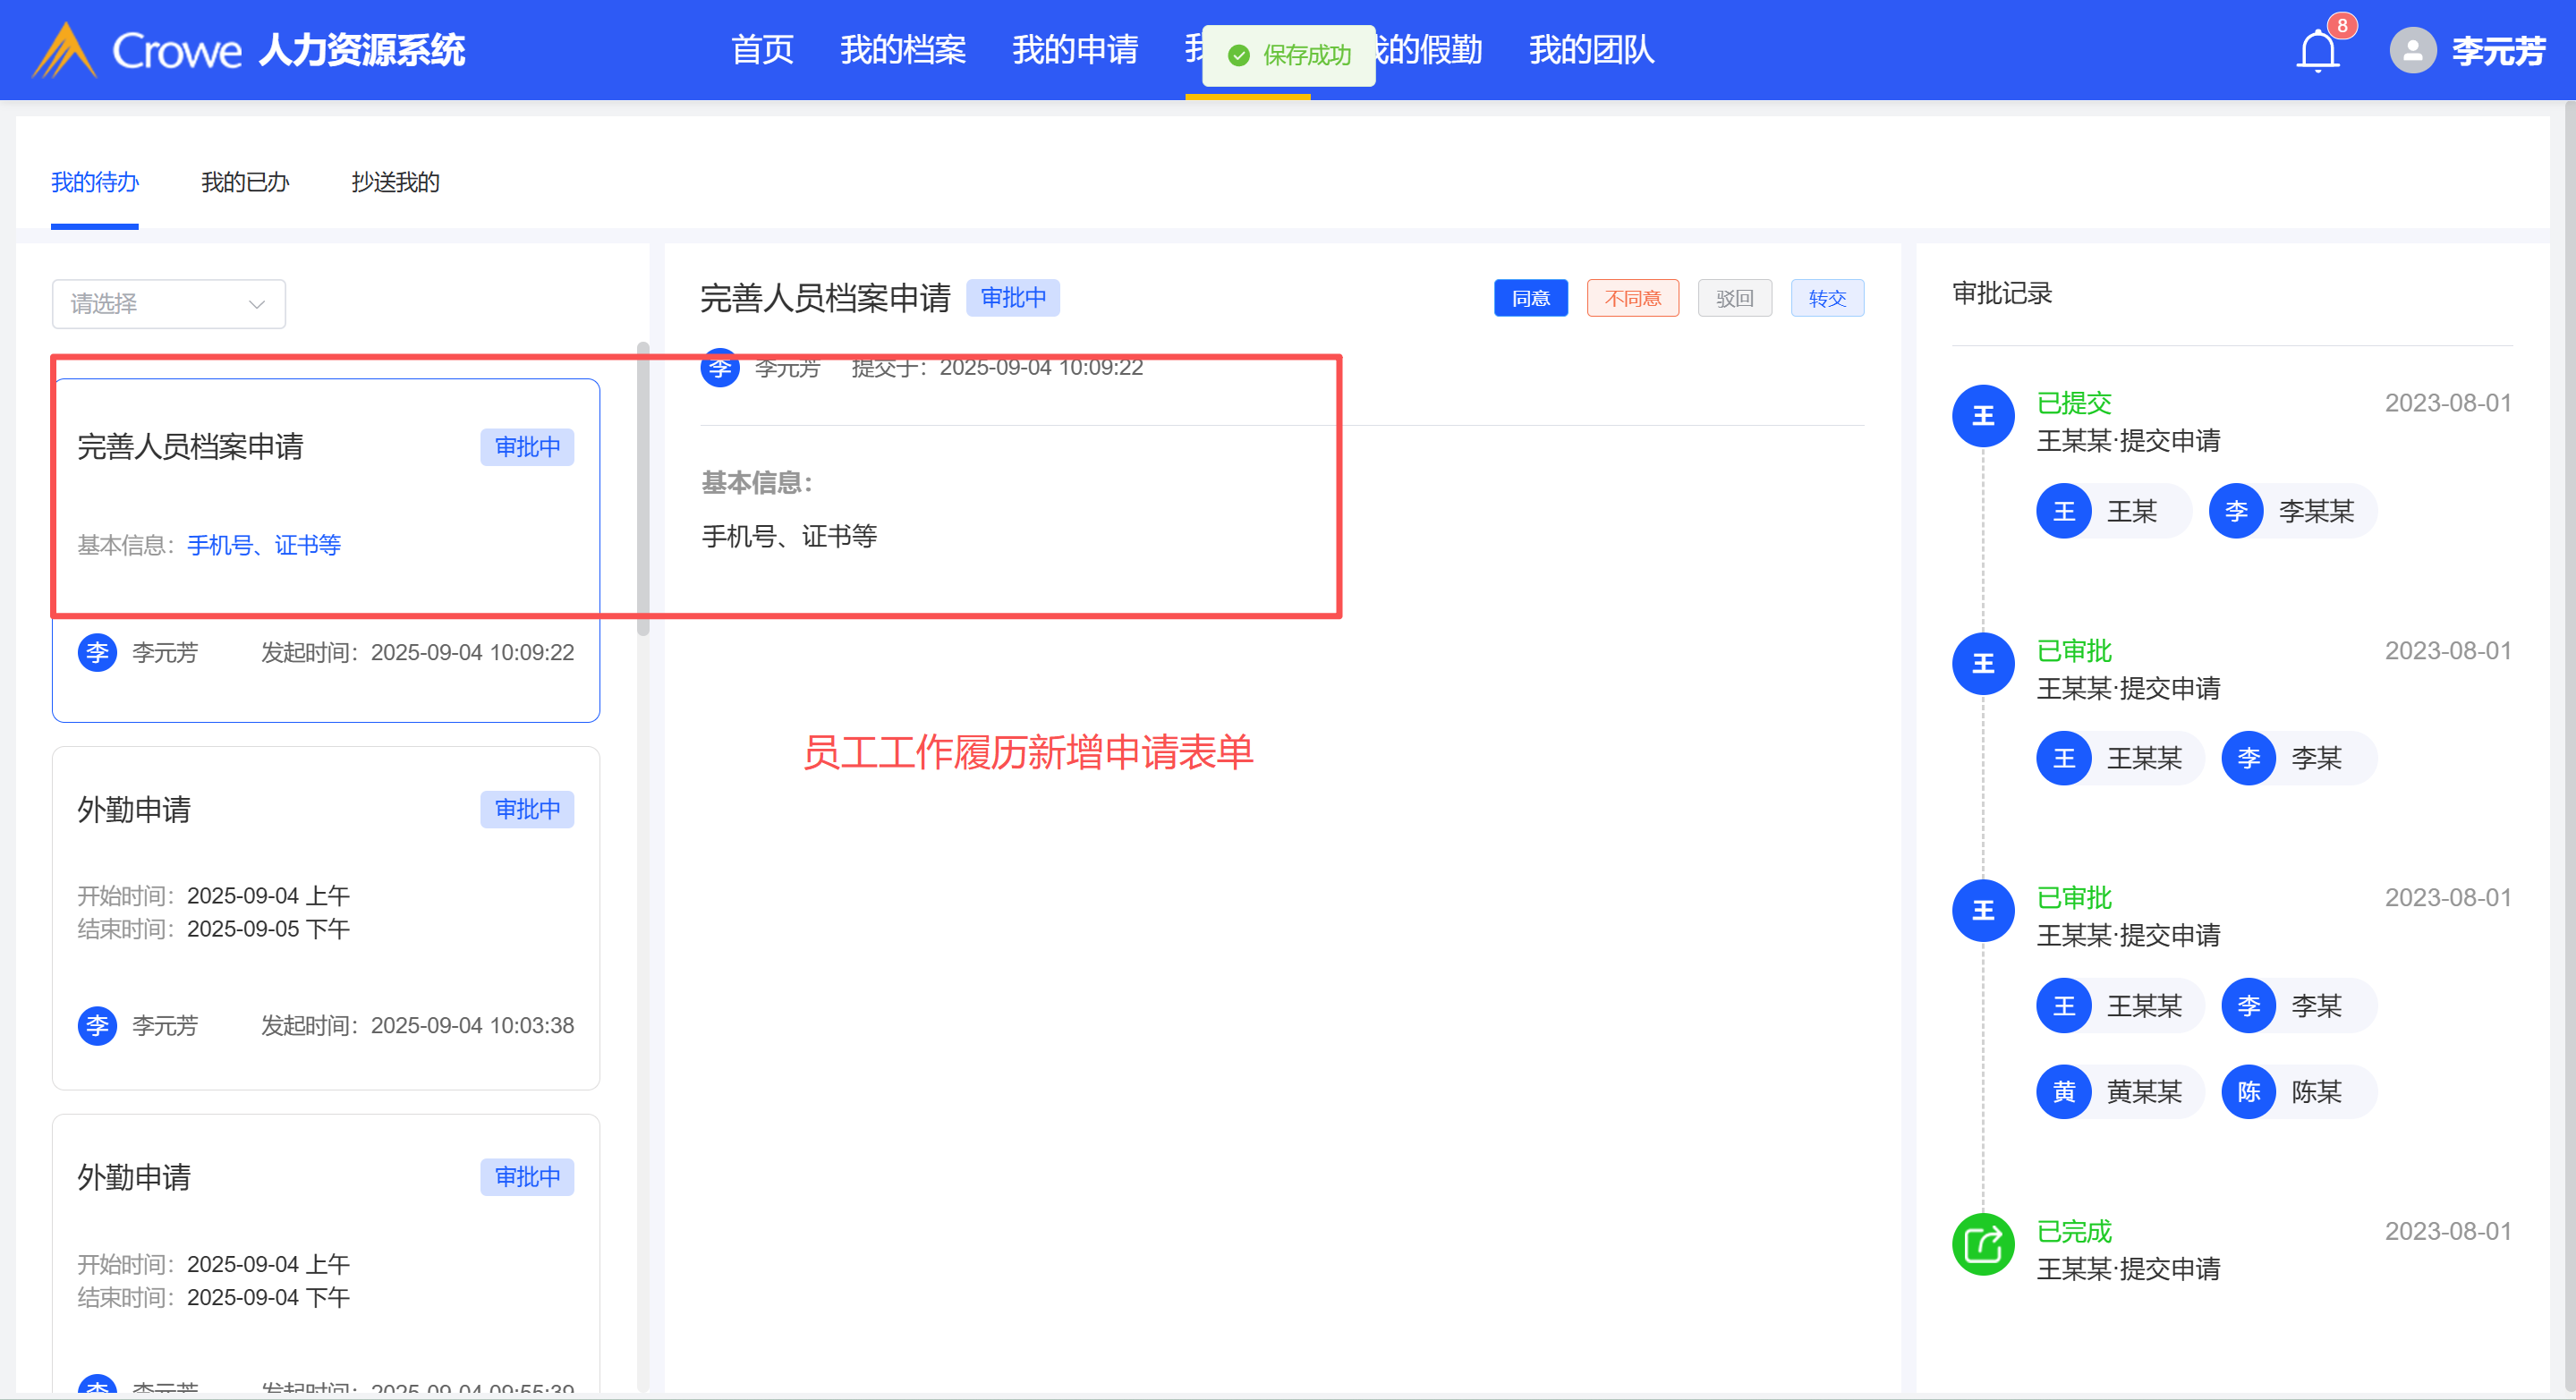
Task: Click the first 王 timeline avatar for 已提交
Action: click(x=1982, y=416)
